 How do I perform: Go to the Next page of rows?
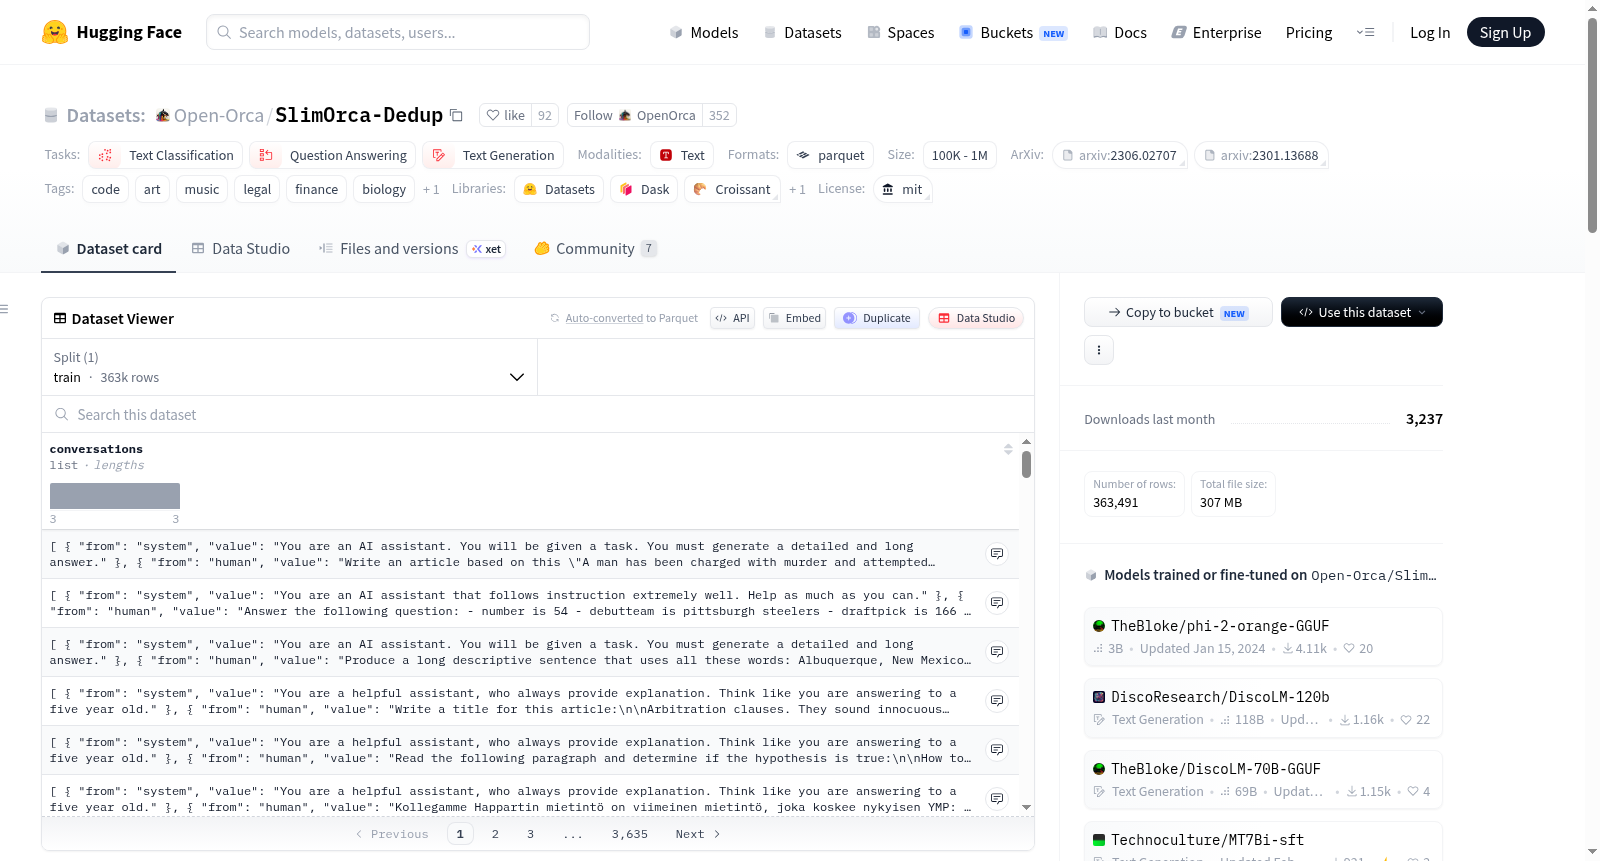point(697,834)
